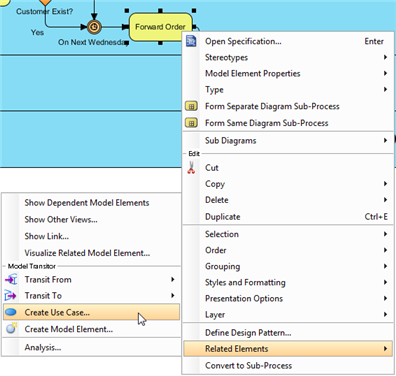396x376 pixels.
Task: Select Show Other Views
Action: tap(91, 219)
